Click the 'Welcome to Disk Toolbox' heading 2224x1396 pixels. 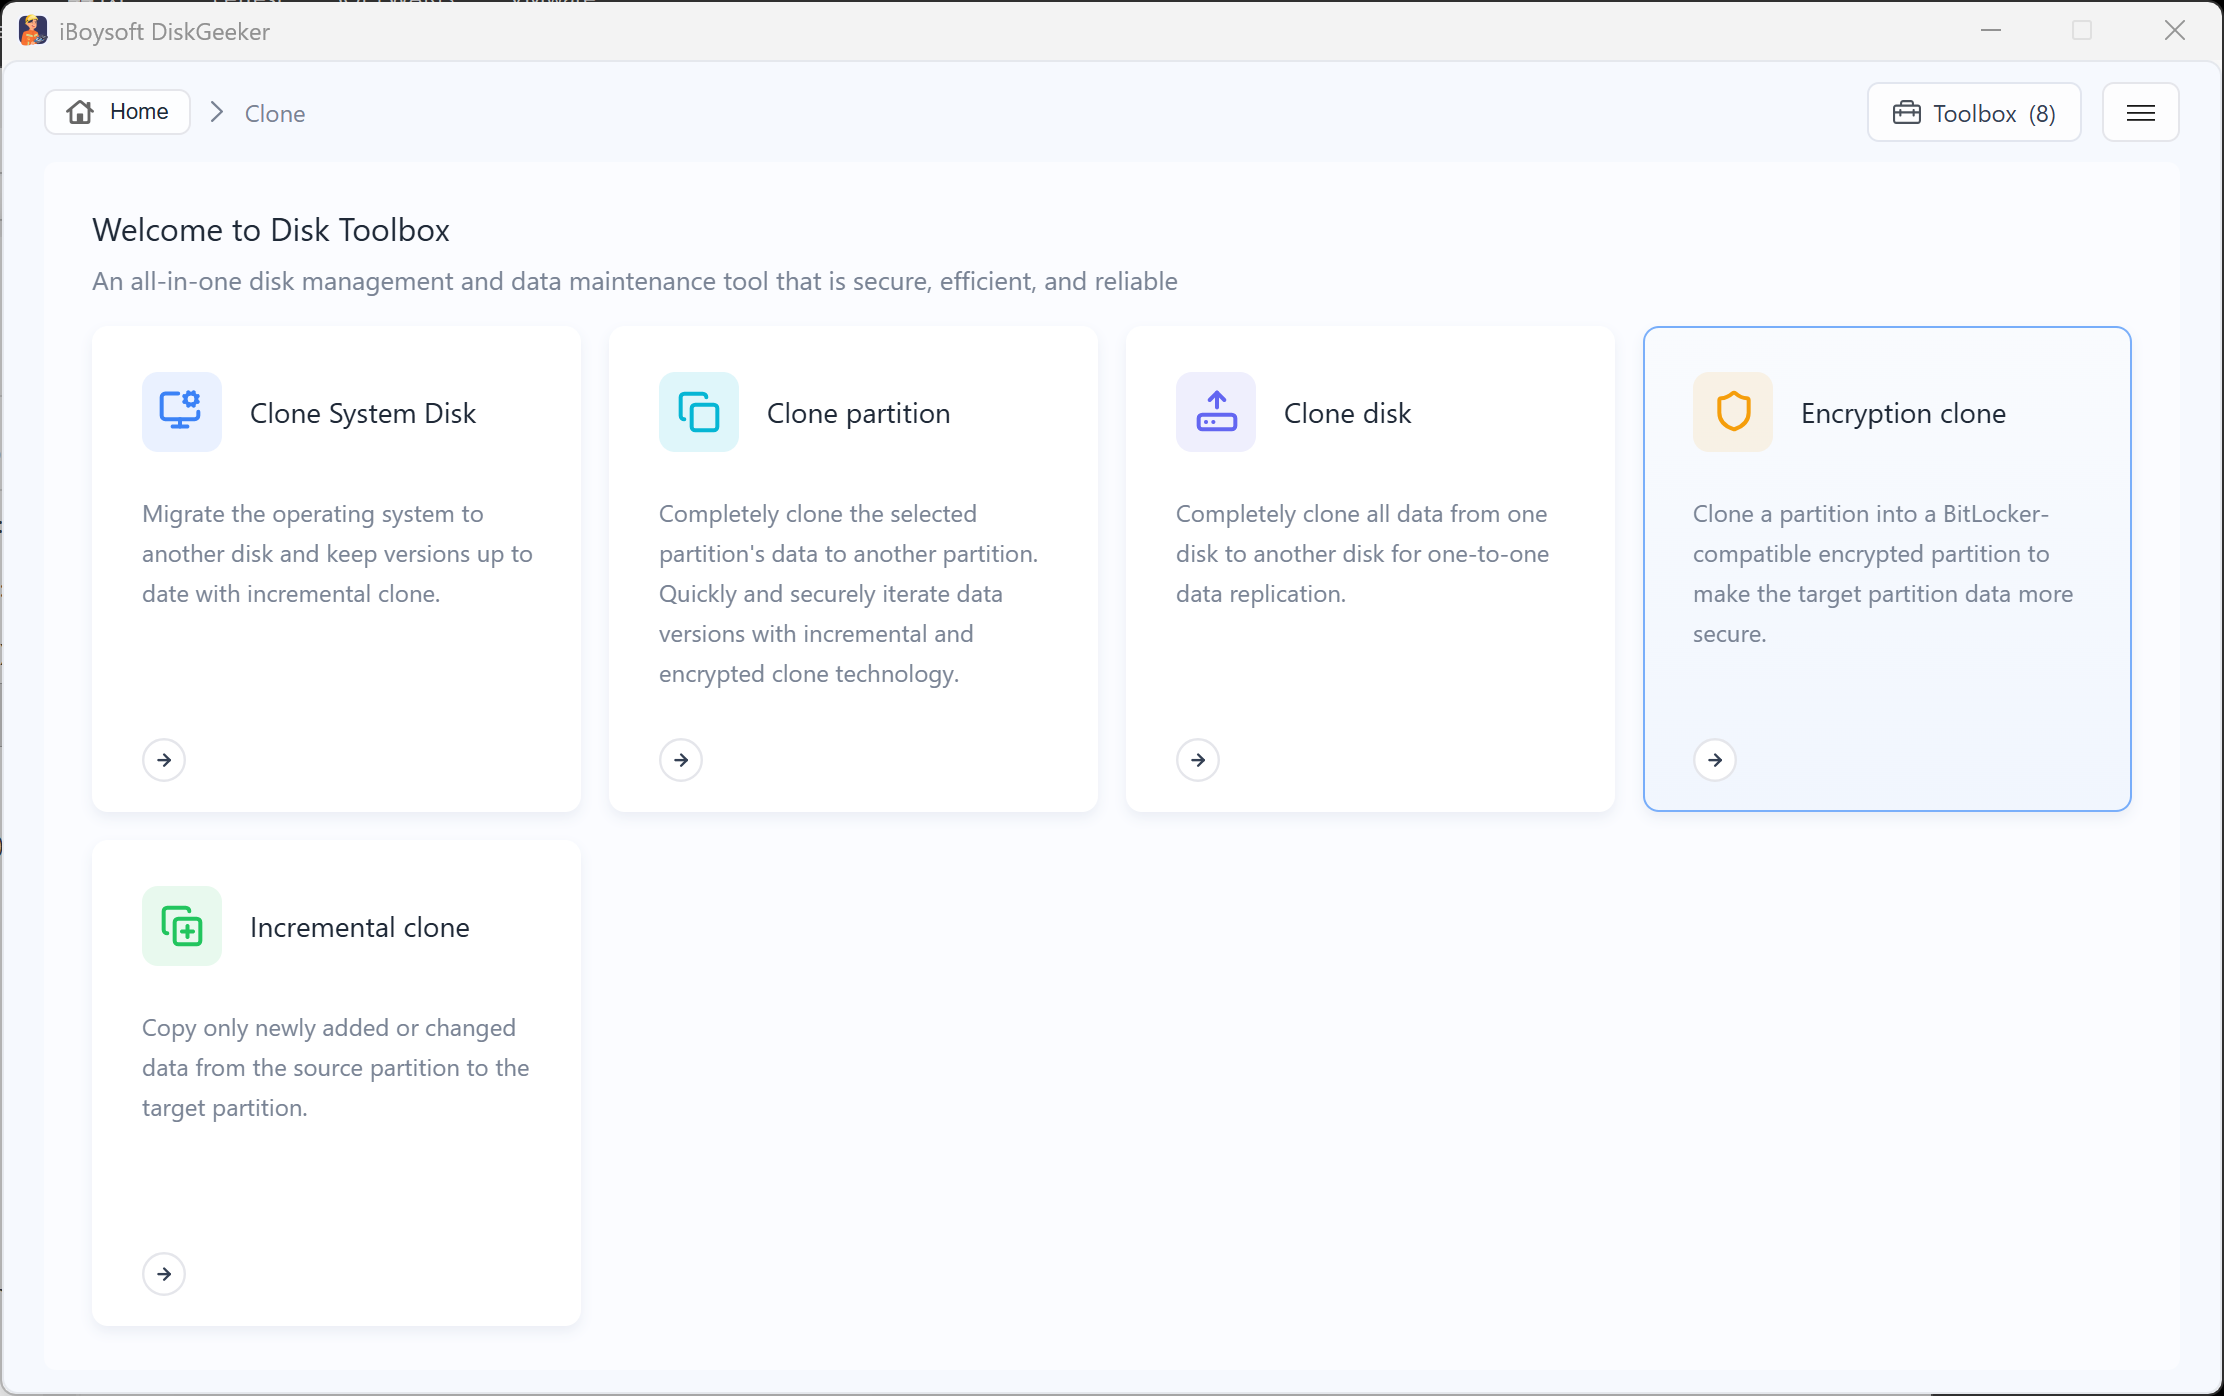[x=271, y=230]
